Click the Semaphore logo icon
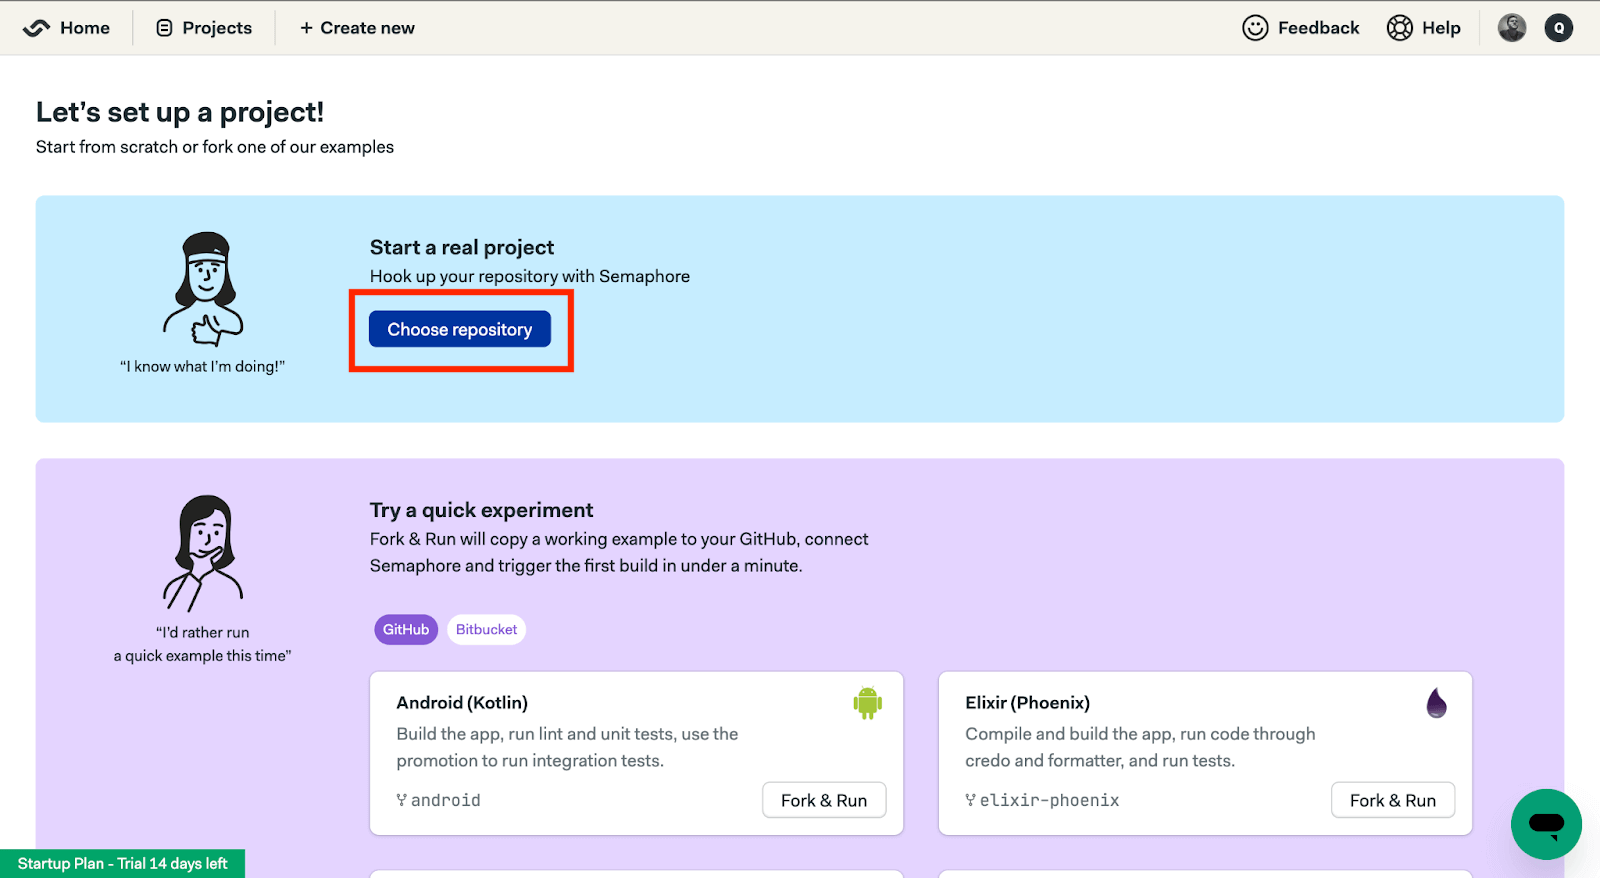The width and height of the screenshot is (1600, 878). coord(36,28)
